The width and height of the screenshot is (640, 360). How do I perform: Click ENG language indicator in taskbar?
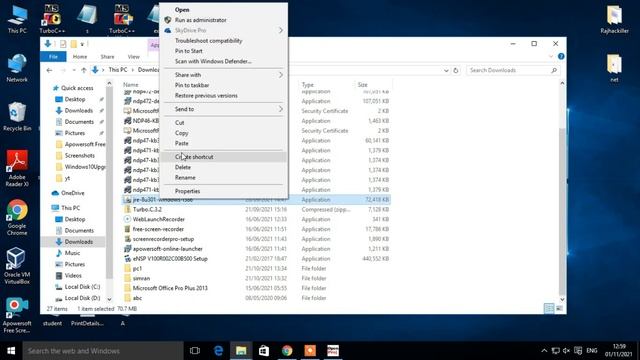coord(592,351)
